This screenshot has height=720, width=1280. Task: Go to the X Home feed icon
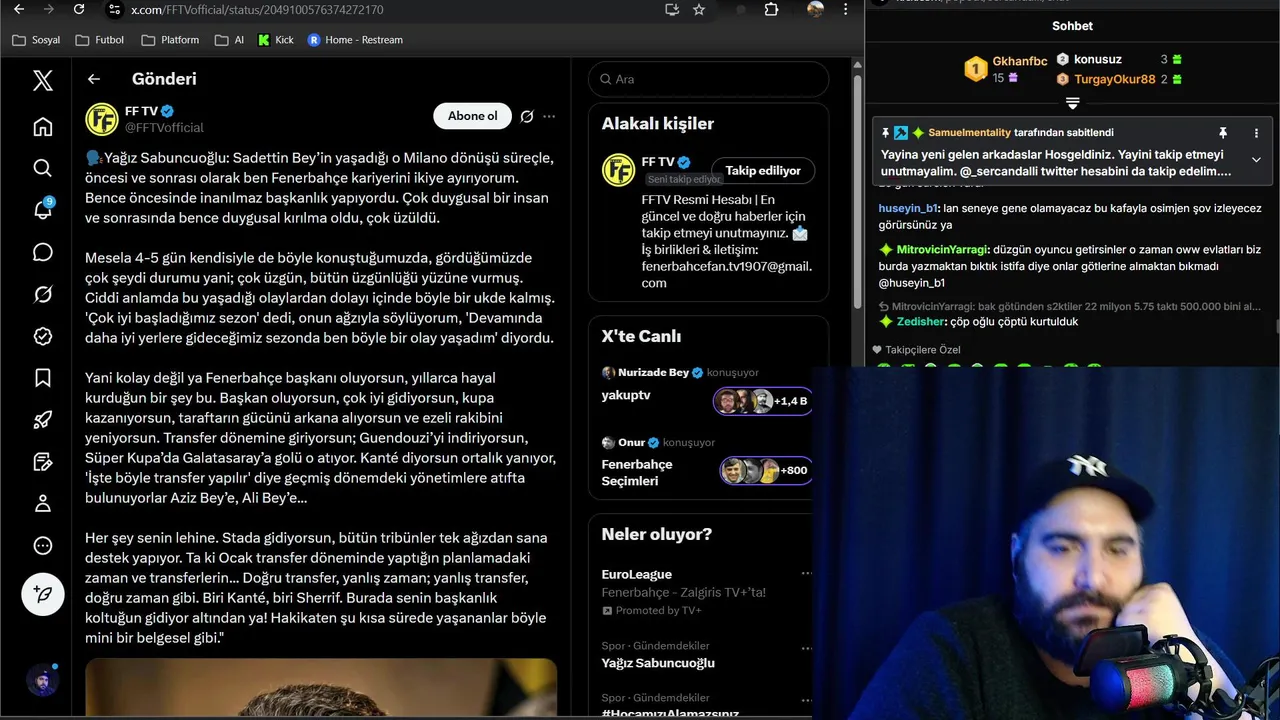click(42, 126)
